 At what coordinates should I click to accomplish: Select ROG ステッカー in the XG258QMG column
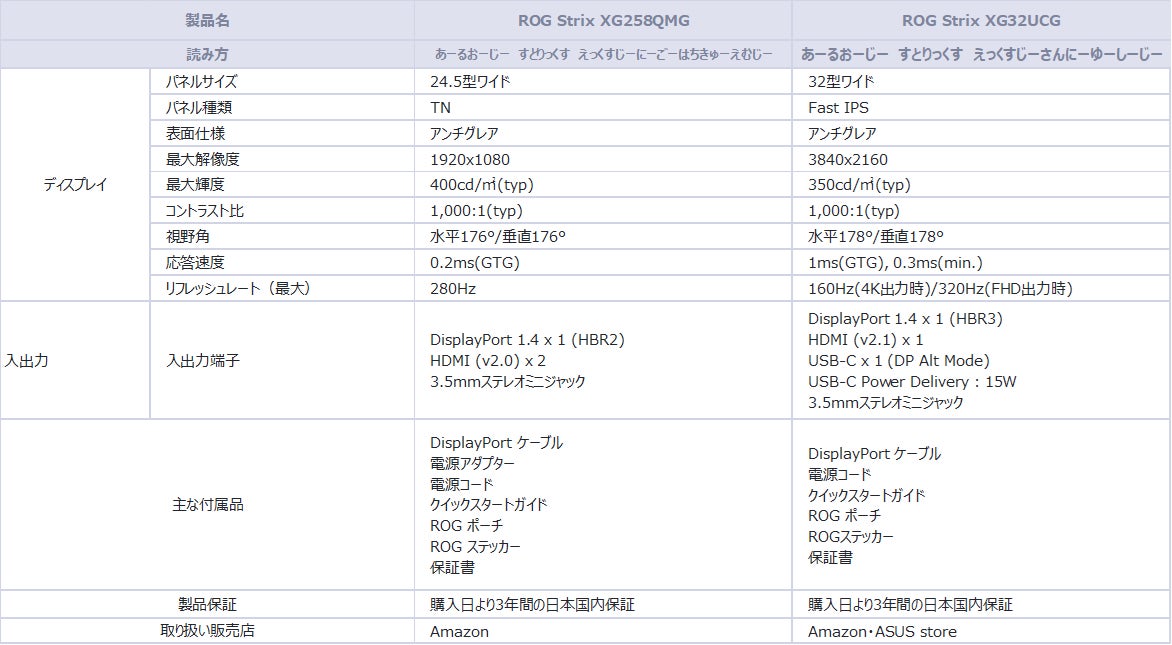pos(475,546)
